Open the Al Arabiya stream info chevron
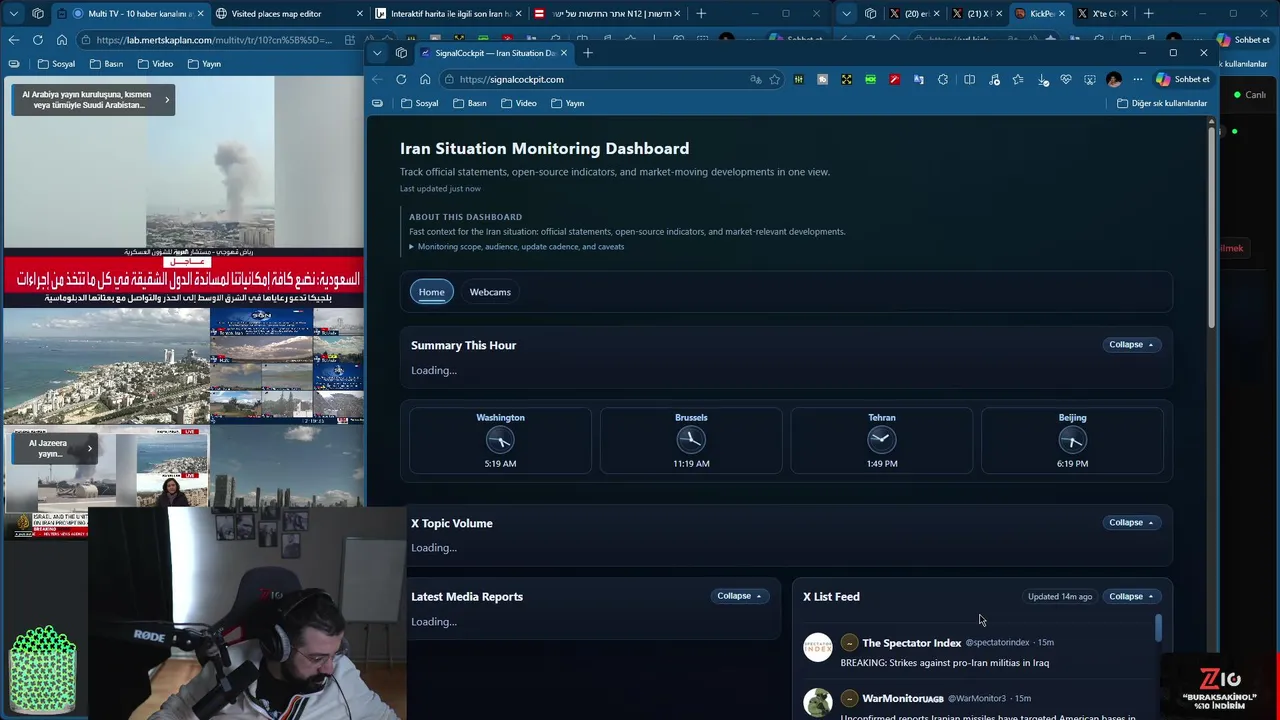 [167, 99]
